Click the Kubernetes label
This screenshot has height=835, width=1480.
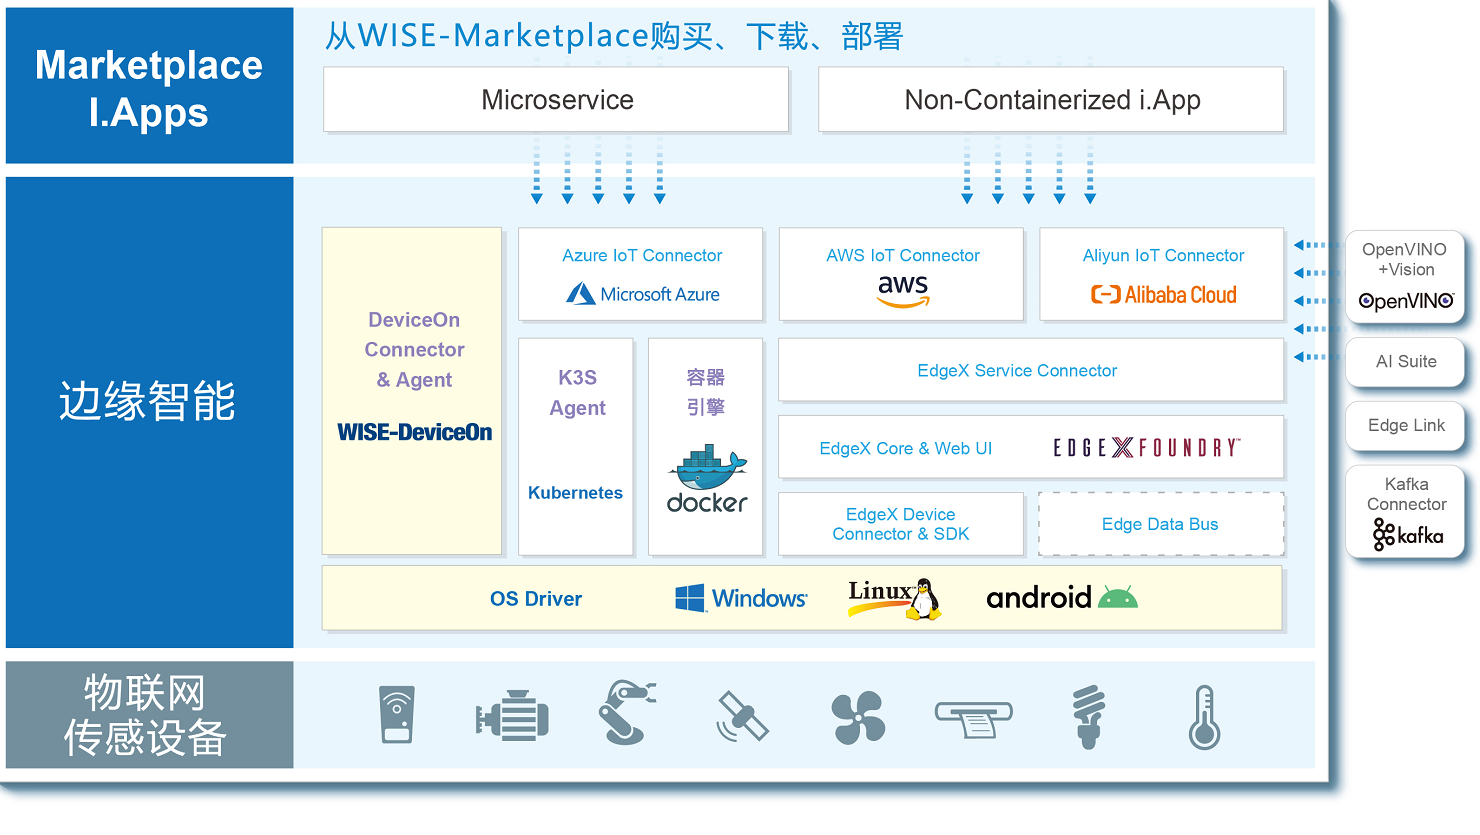click(575, 493)
